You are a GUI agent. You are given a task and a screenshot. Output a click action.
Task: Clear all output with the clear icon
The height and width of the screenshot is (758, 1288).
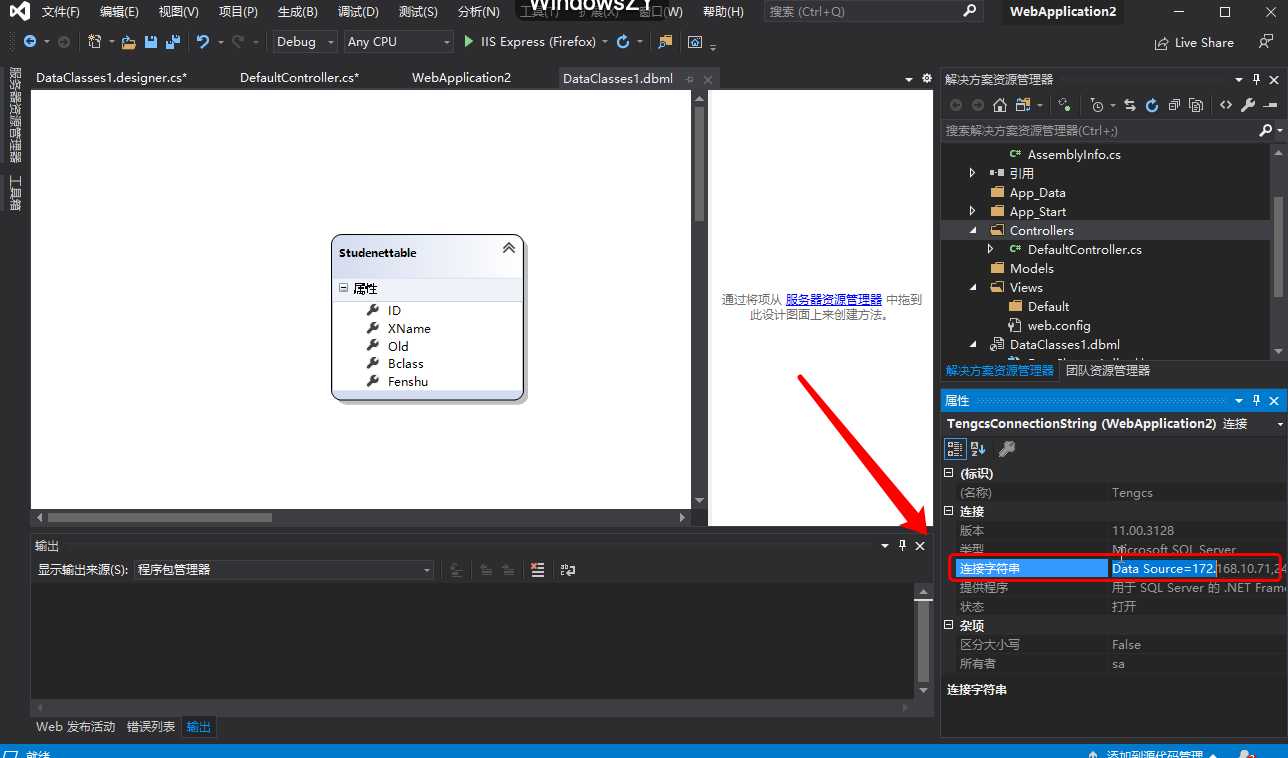click(x=538, y=570)
